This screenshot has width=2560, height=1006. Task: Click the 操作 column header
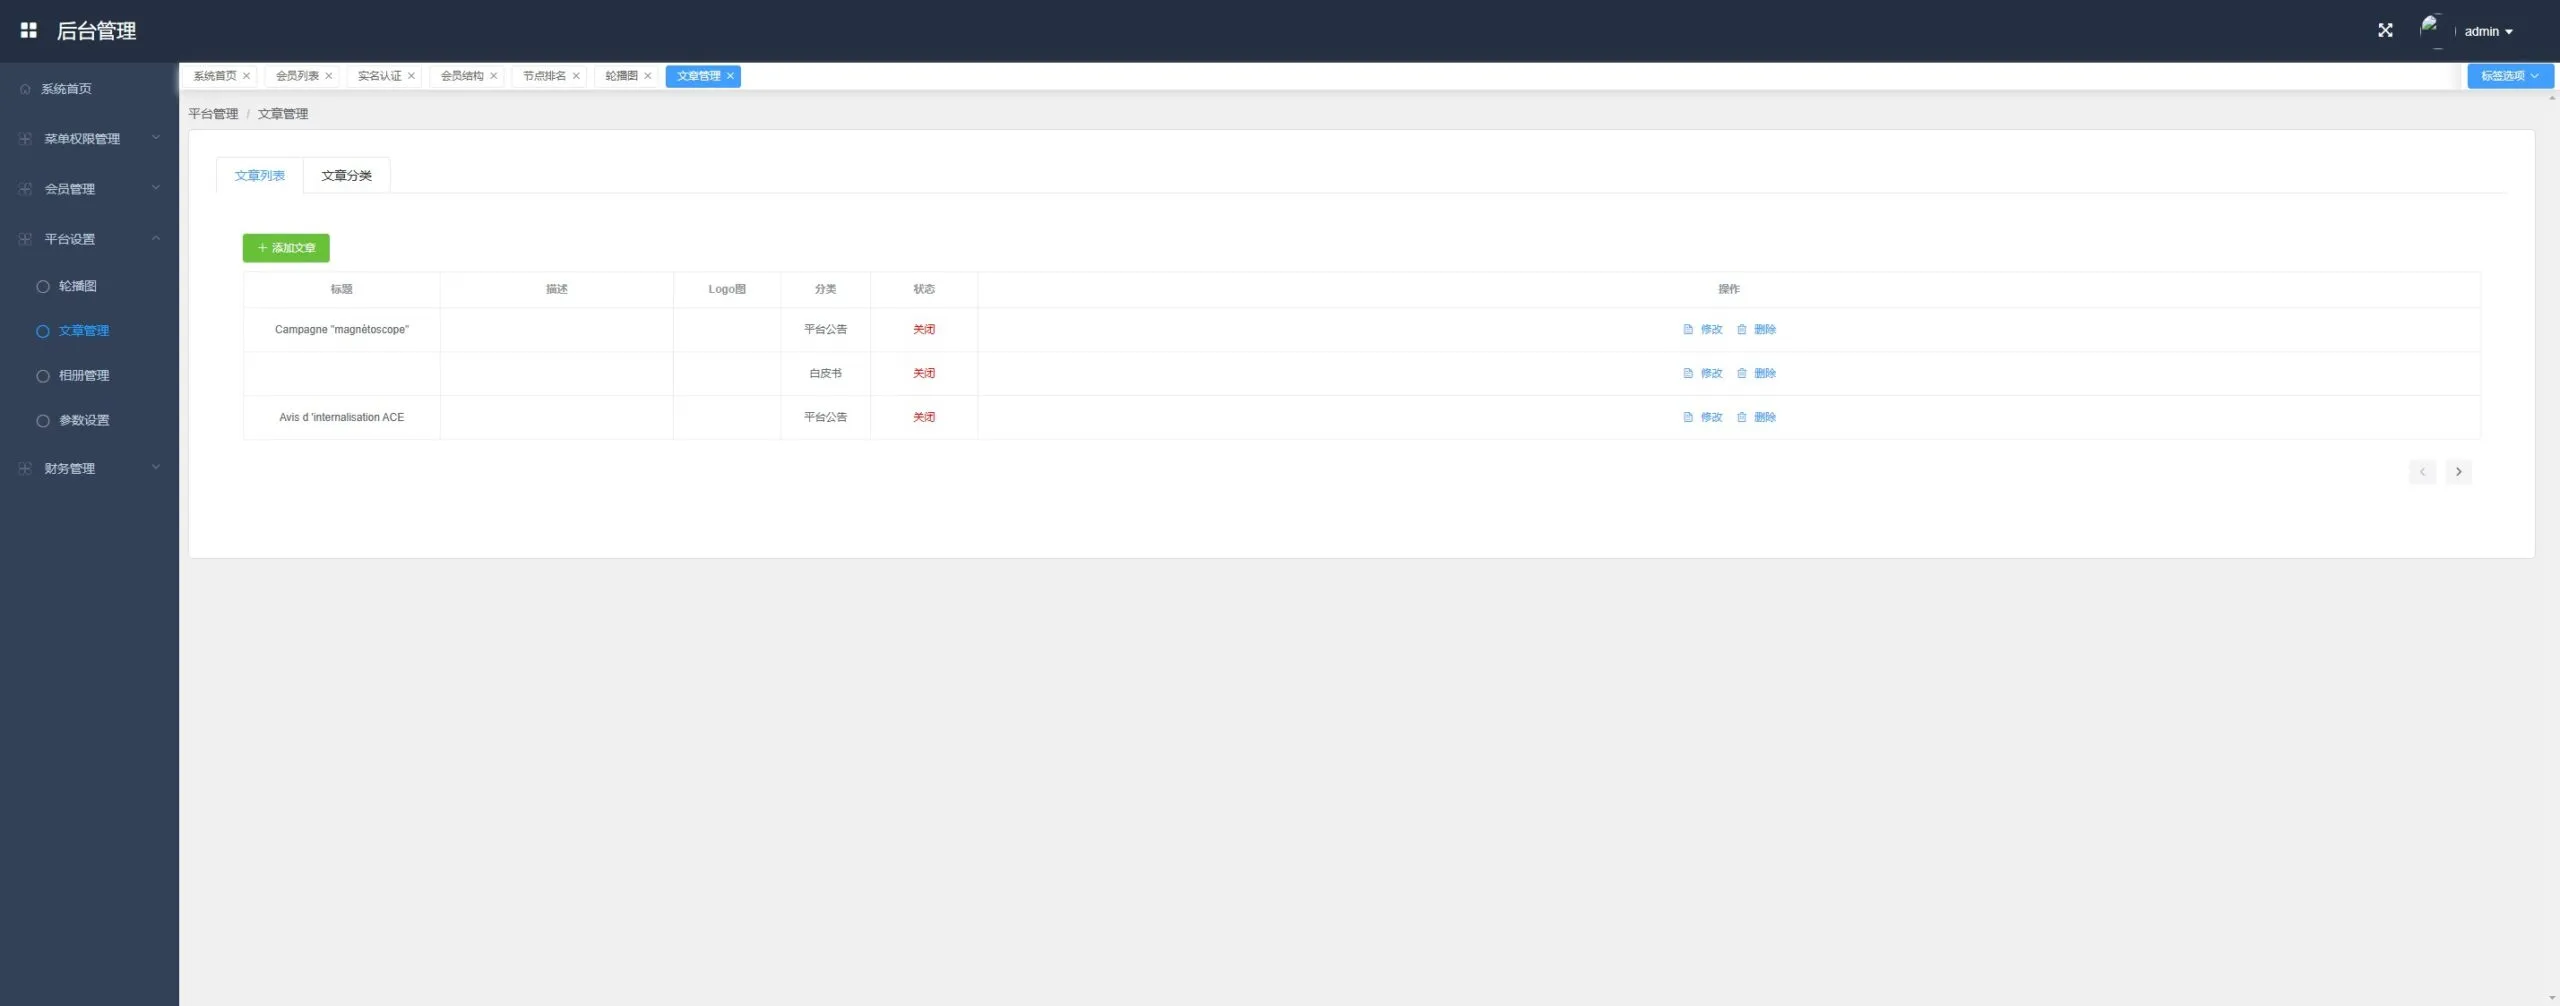tap(1729, 290)
